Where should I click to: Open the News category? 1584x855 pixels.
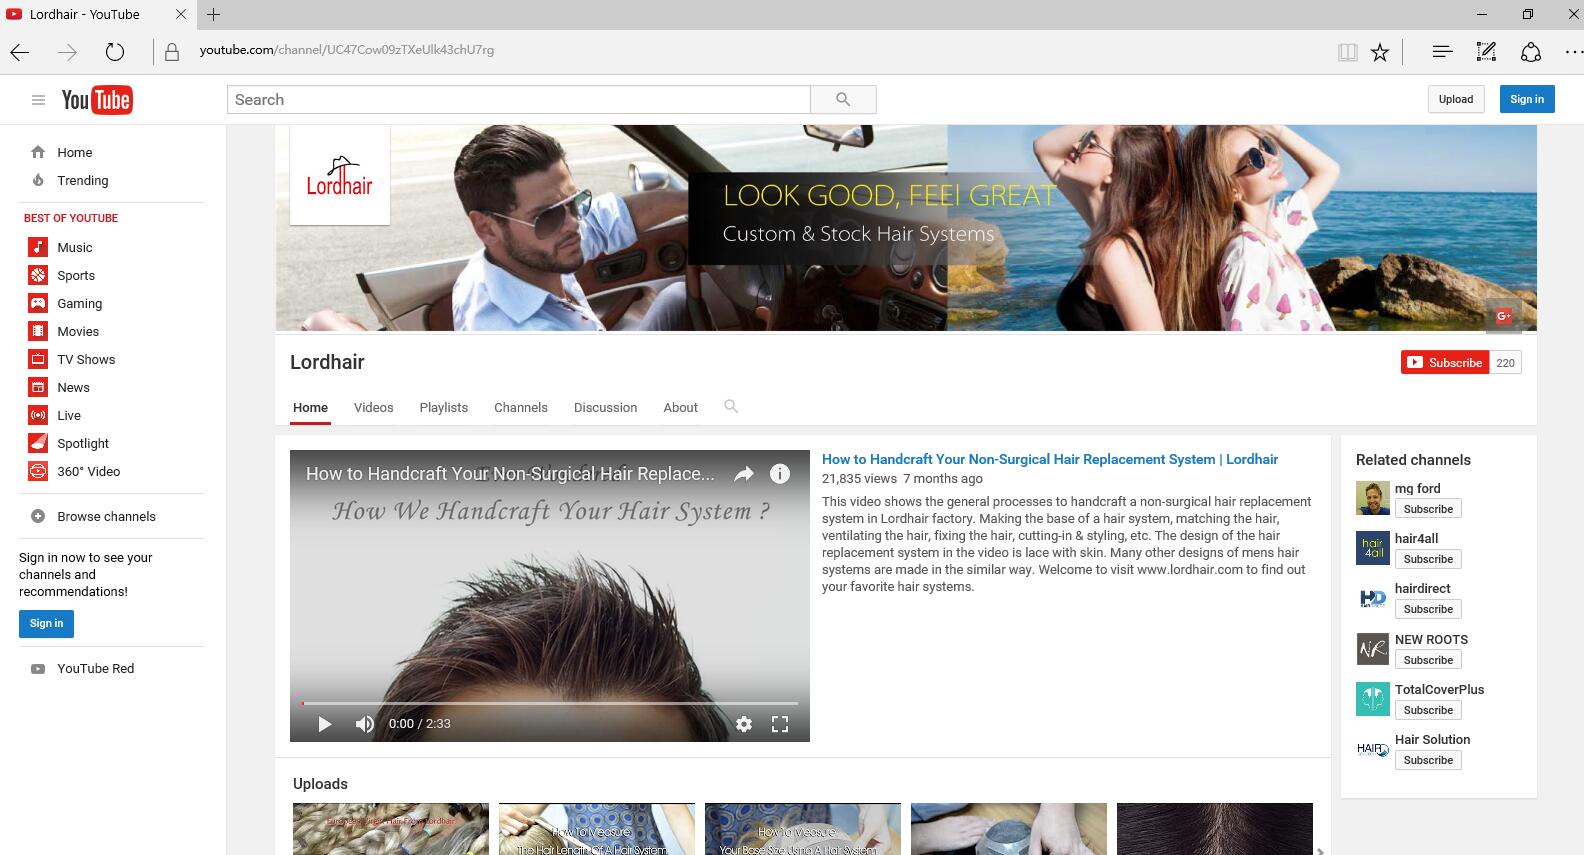click(x=73, y=387)
